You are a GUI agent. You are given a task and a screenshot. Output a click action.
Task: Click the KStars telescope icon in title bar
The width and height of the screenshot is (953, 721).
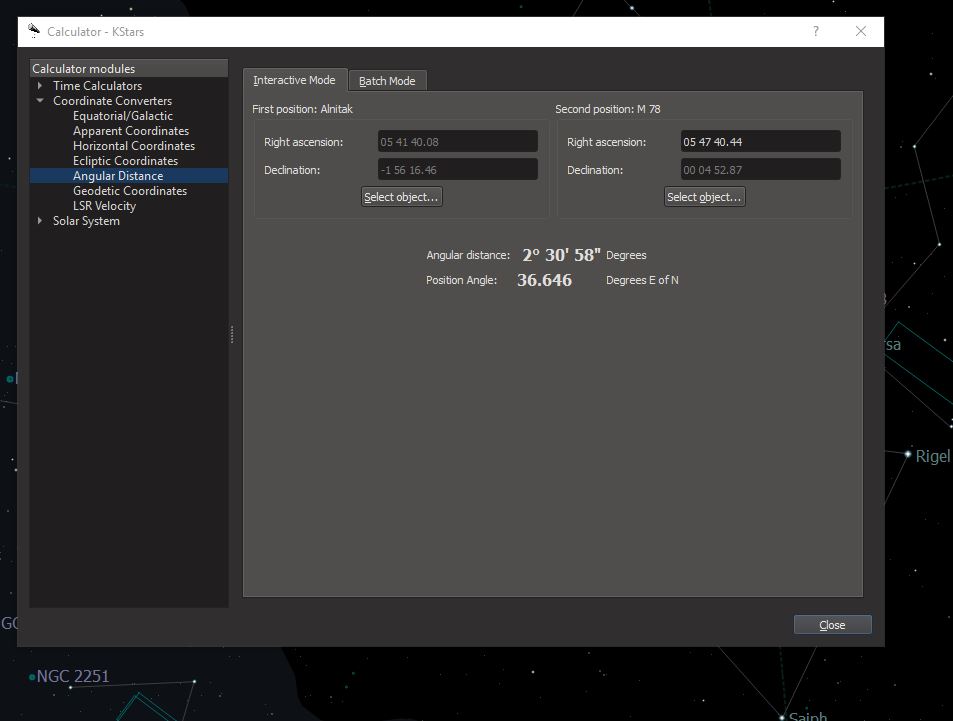(34, 30)
